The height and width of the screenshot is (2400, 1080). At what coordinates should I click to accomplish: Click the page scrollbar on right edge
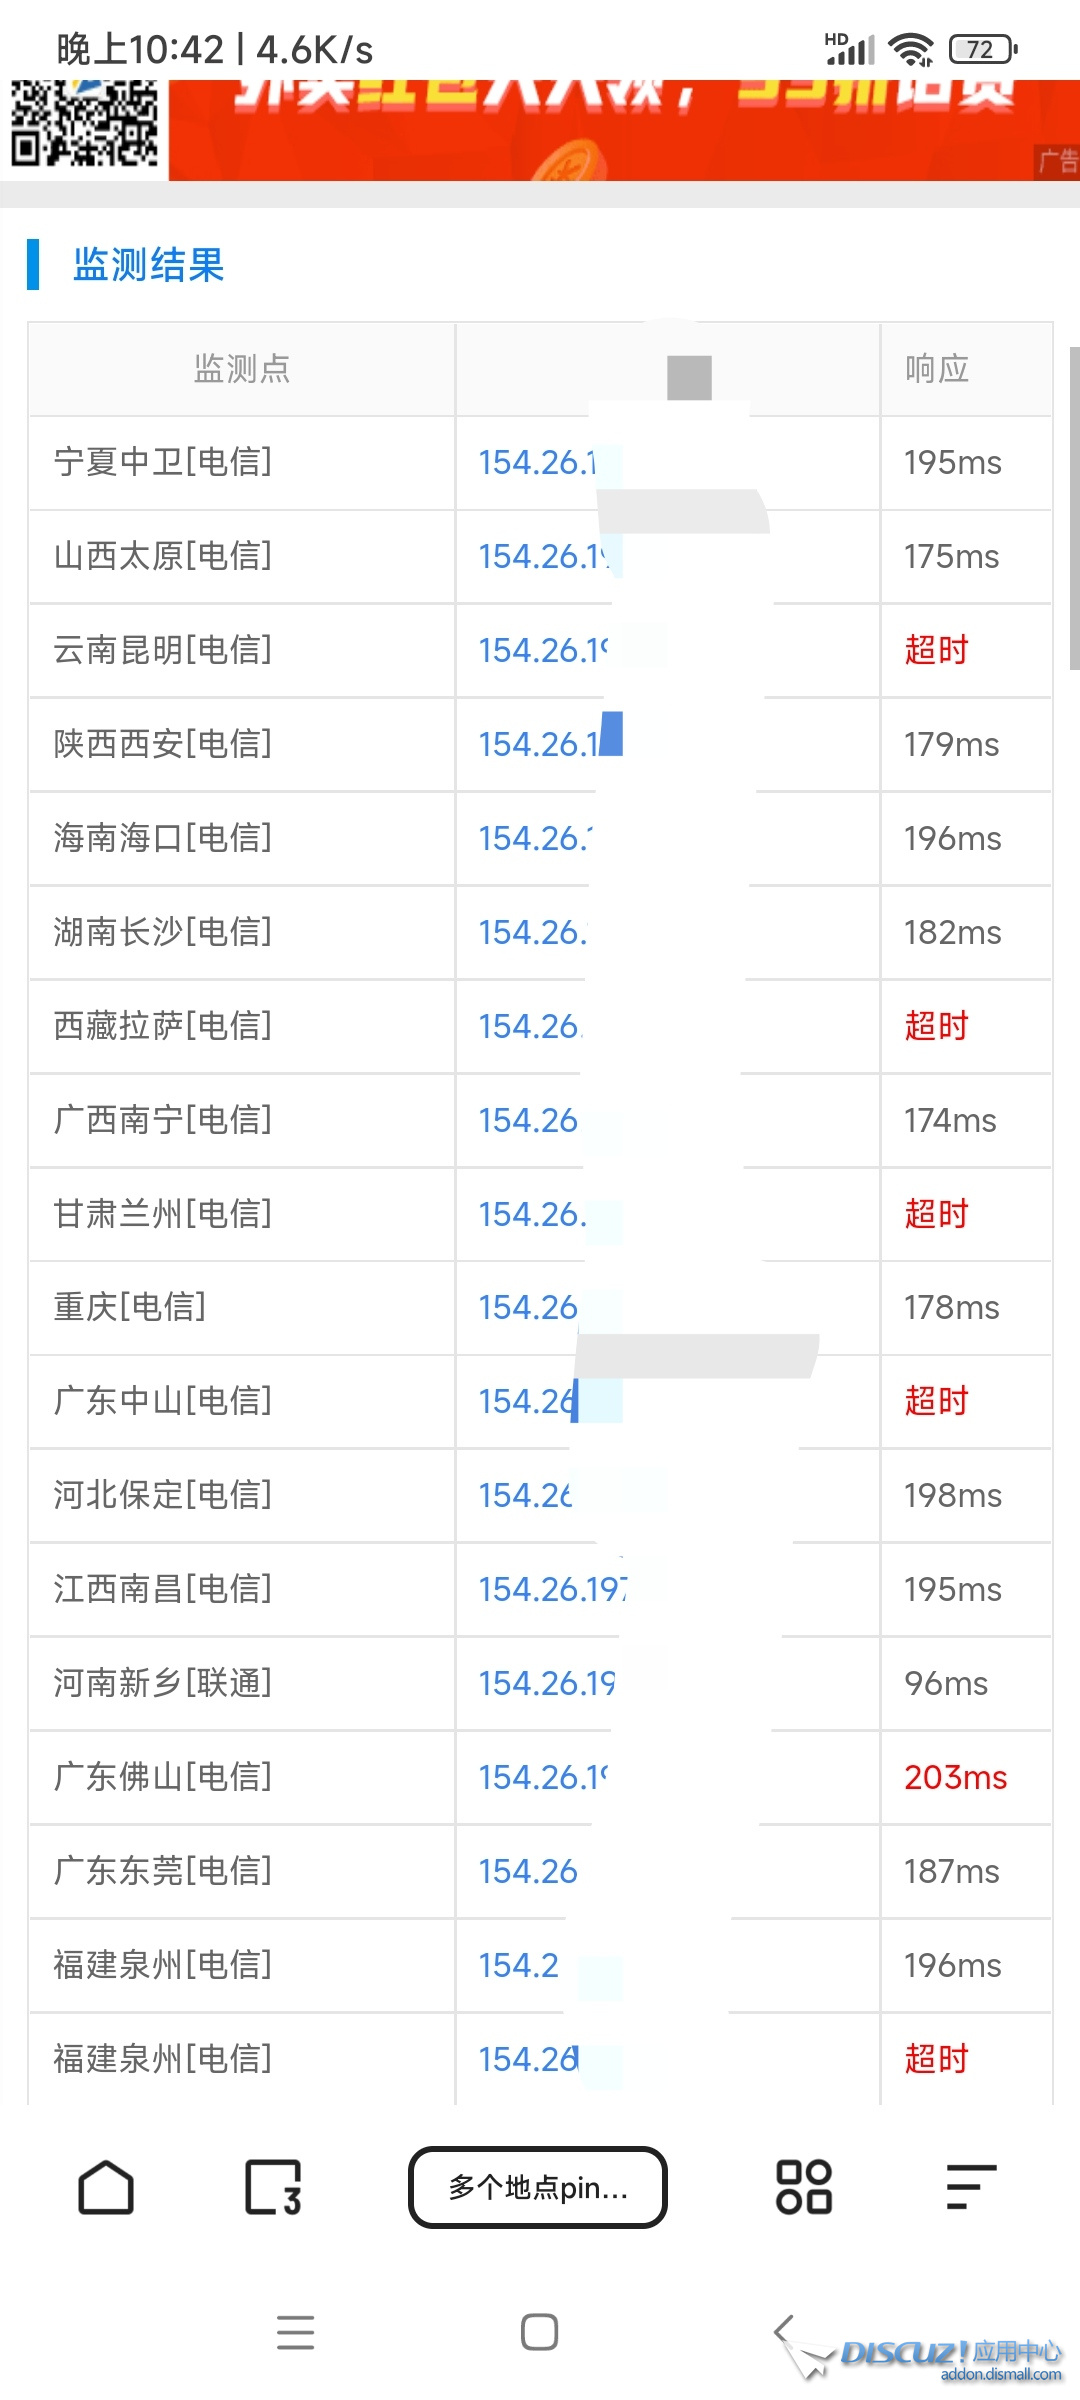pos(1074,508)
